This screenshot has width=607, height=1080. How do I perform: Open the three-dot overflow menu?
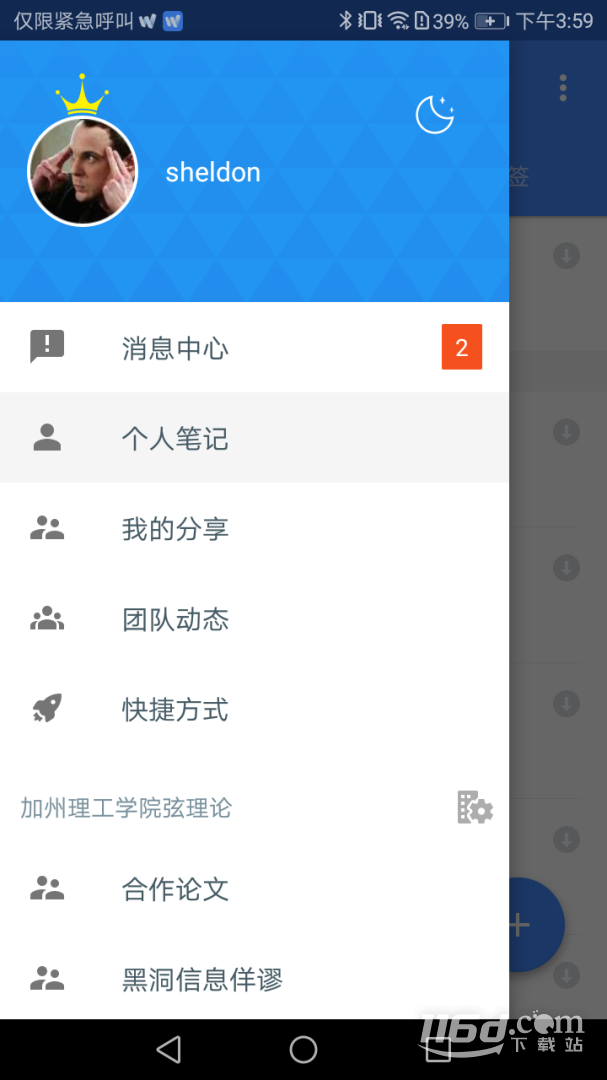[x=563, y=87]
